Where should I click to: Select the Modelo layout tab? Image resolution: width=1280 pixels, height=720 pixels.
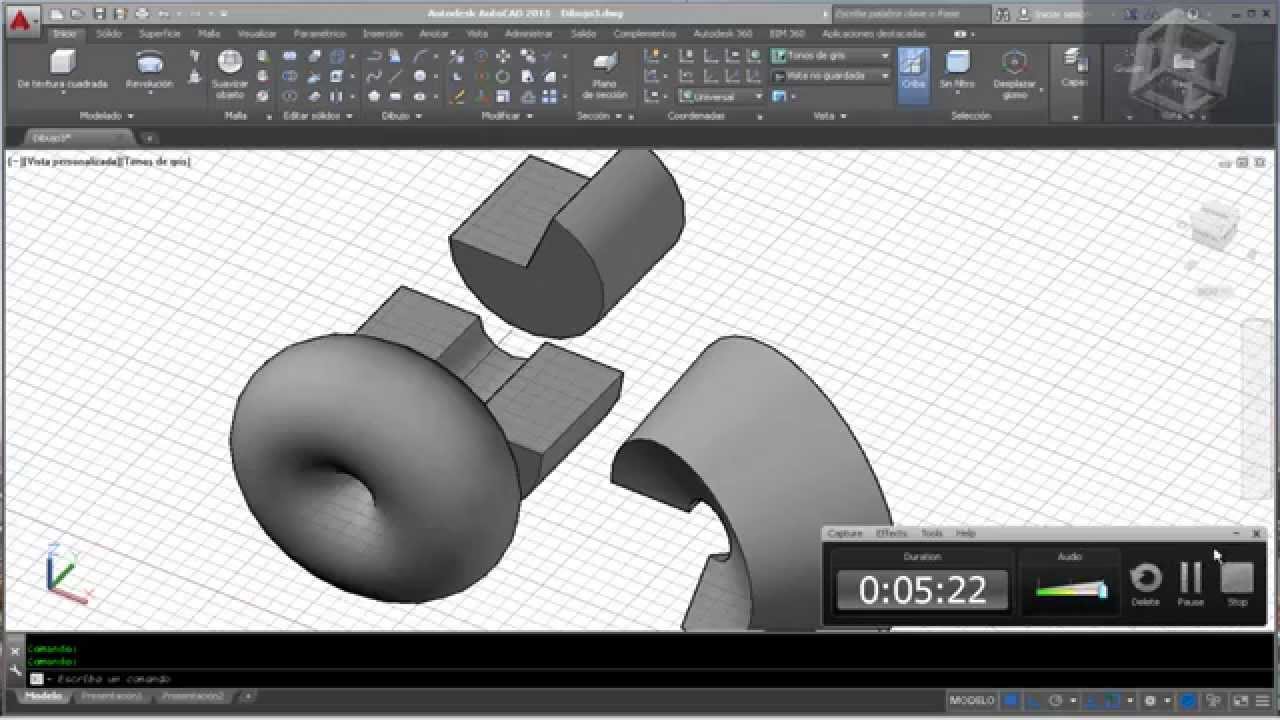pos(43,696)
